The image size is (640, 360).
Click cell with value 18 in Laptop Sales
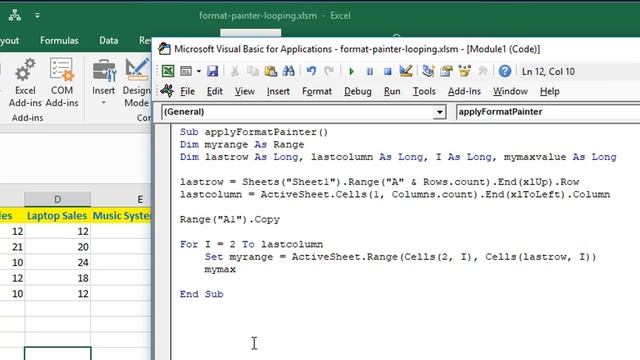pos(58,278)
